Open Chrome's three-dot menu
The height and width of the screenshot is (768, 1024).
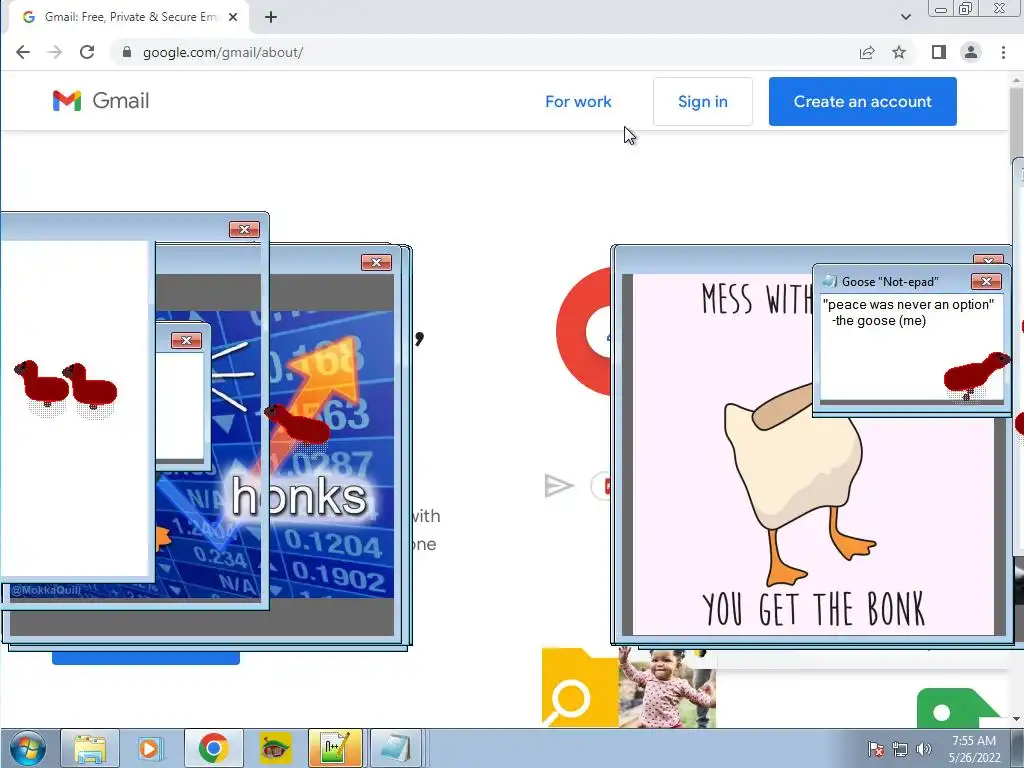pyautogui.click(x=1003, y=52)
